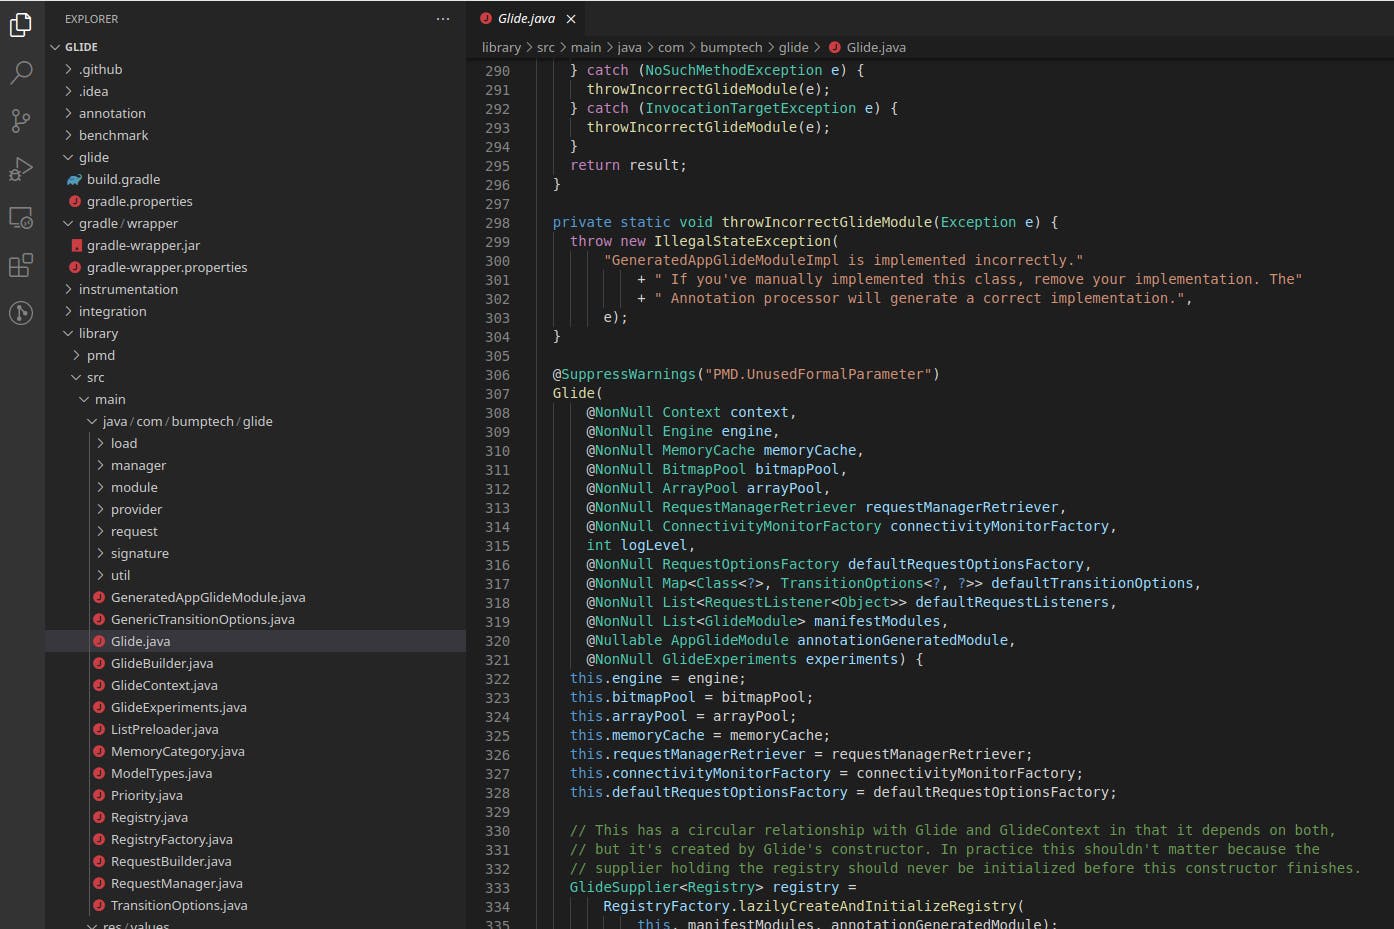Click the jar icon beside gradle-wrapper.jar

76,246
